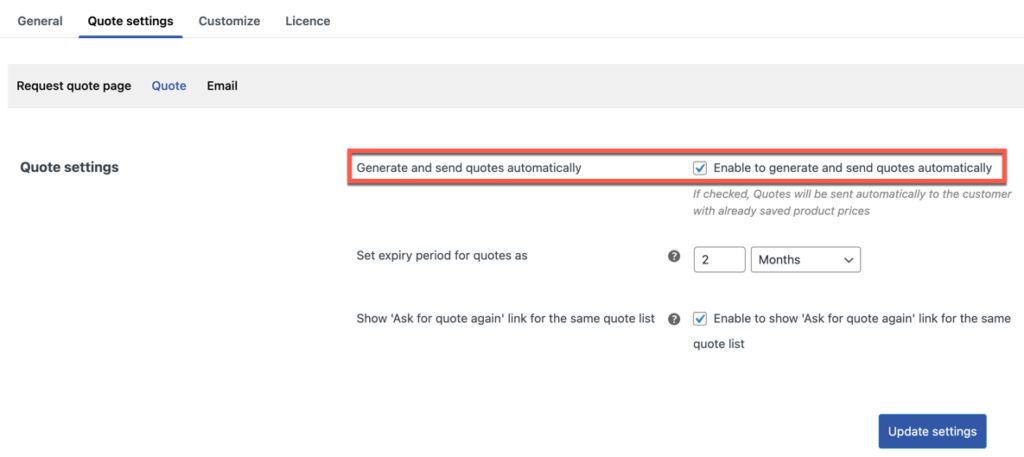The height and width of the screenshot is (457, 1024).
Task: Click "Show 'Ask for quote again' link" setting label
Action: (x=505, y=319)
